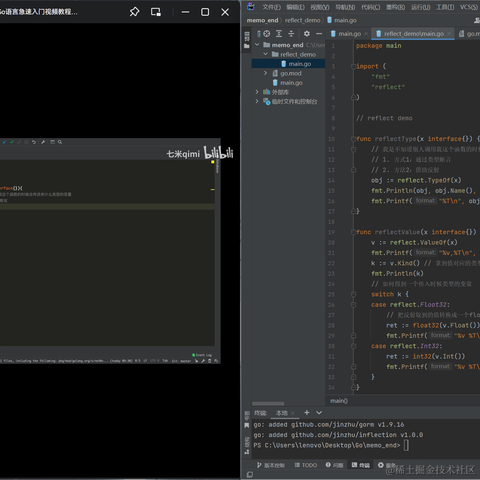The width and height of the screenshot is (480, 480).
Task: Open the 文件(F) menu
Action: (x=271, y=7)
